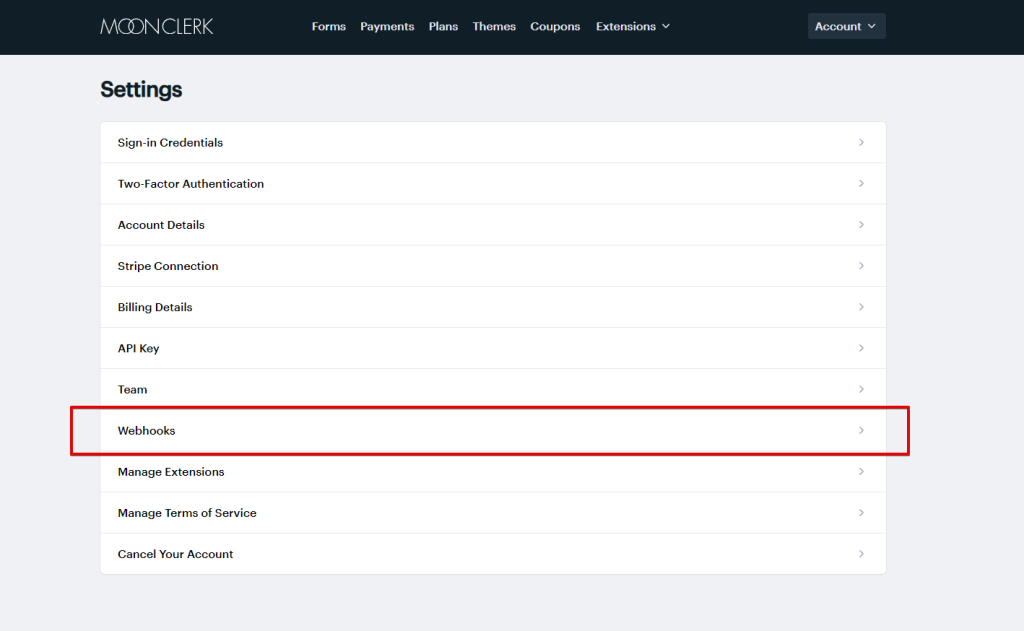Select Account Details setting
Image resolution: width=1024 pixels, height=631 pixels.
[161, 225]
